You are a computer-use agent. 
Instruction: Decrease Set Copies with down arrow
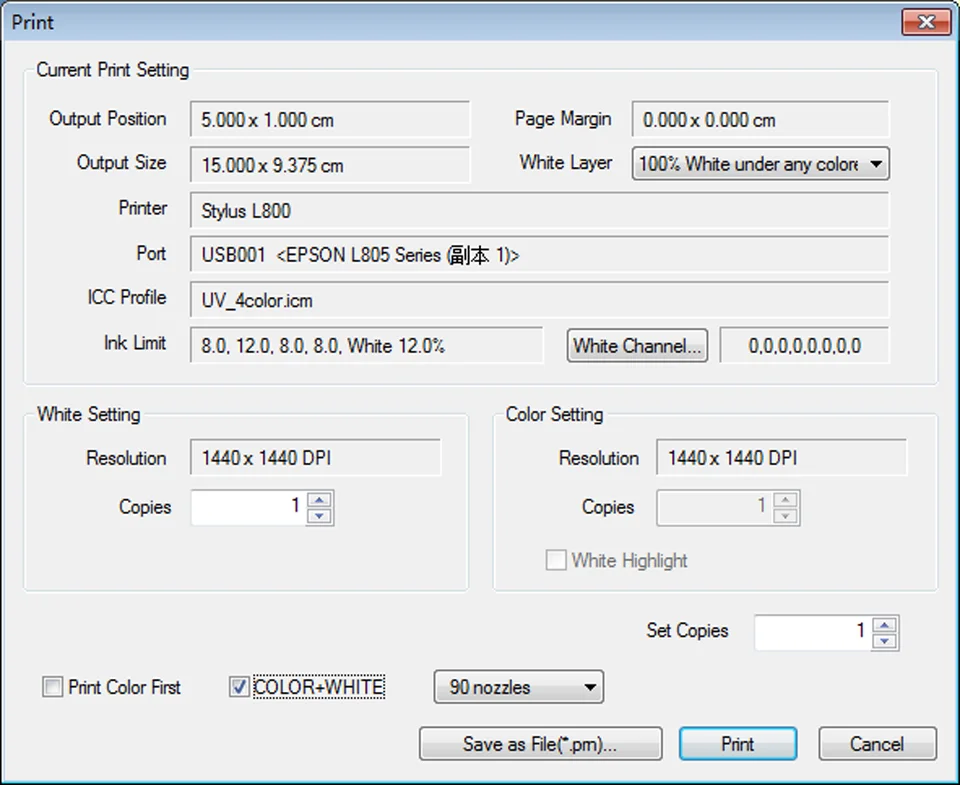coord(885,641)
